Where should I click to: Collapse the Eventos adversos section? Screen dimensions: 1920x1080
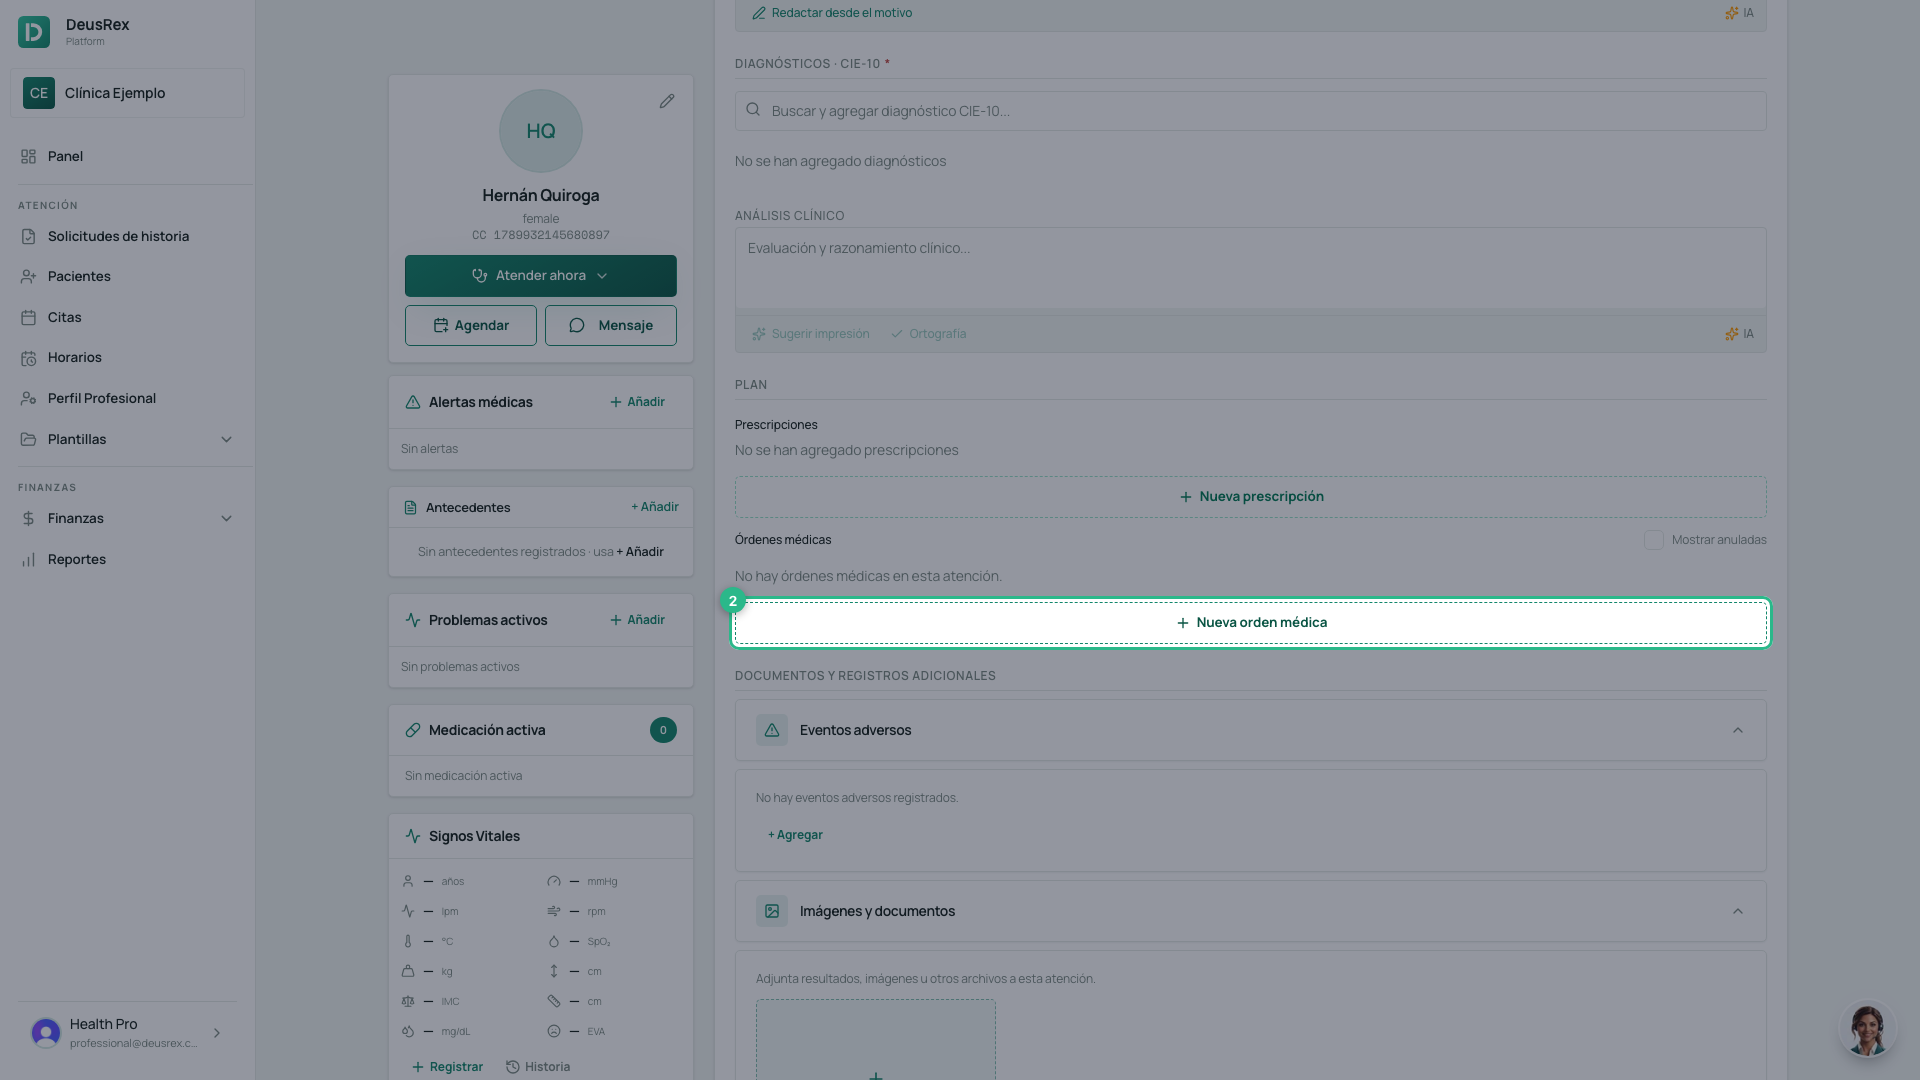click(x=1738, y=730)
